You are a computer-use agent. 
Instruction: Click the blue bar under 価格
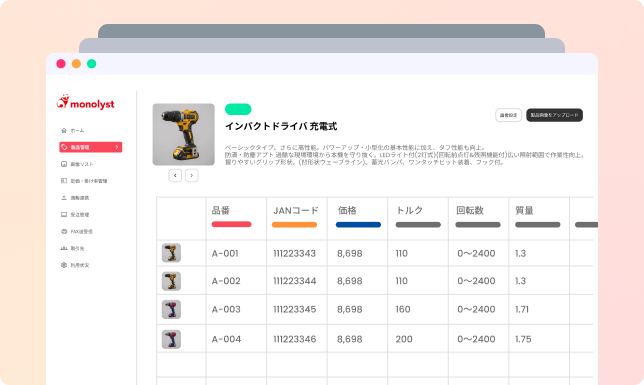[x=358, y=224]
